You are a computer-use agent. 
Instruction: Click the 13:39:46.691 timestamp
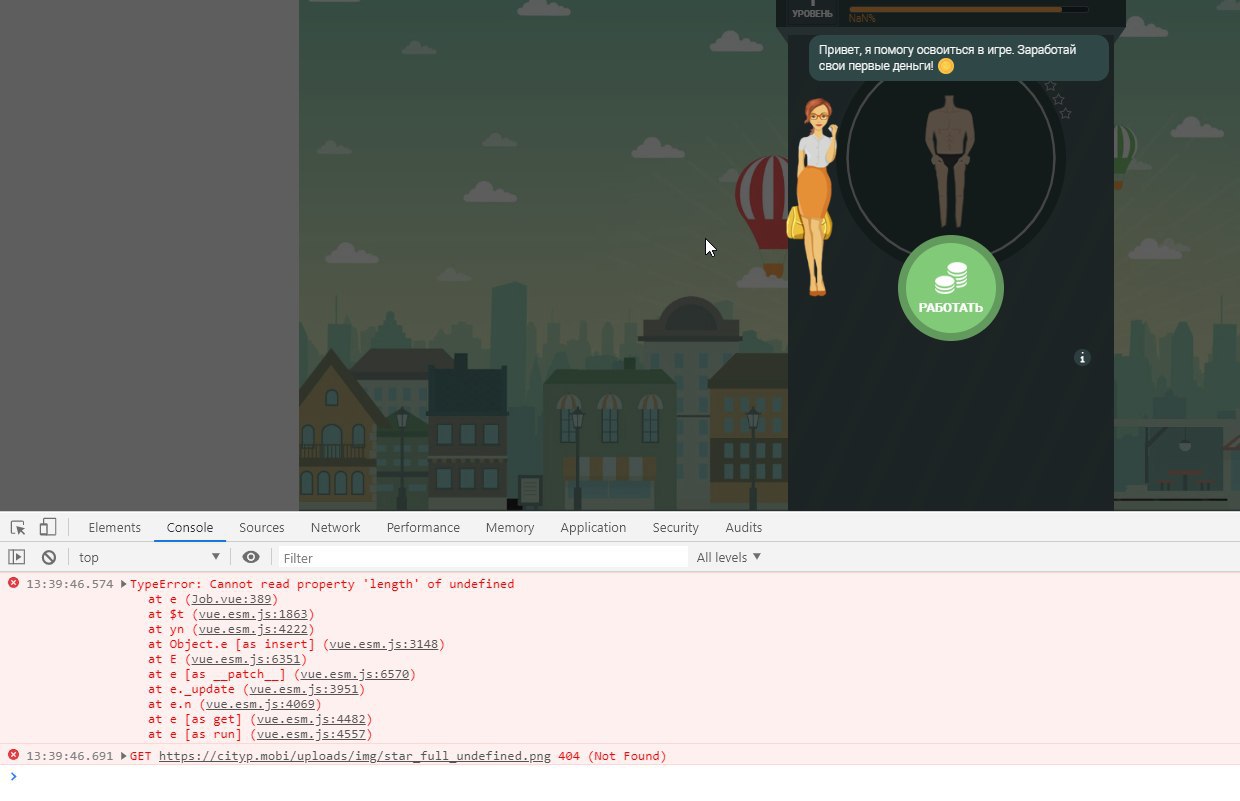tap(70, 756)
